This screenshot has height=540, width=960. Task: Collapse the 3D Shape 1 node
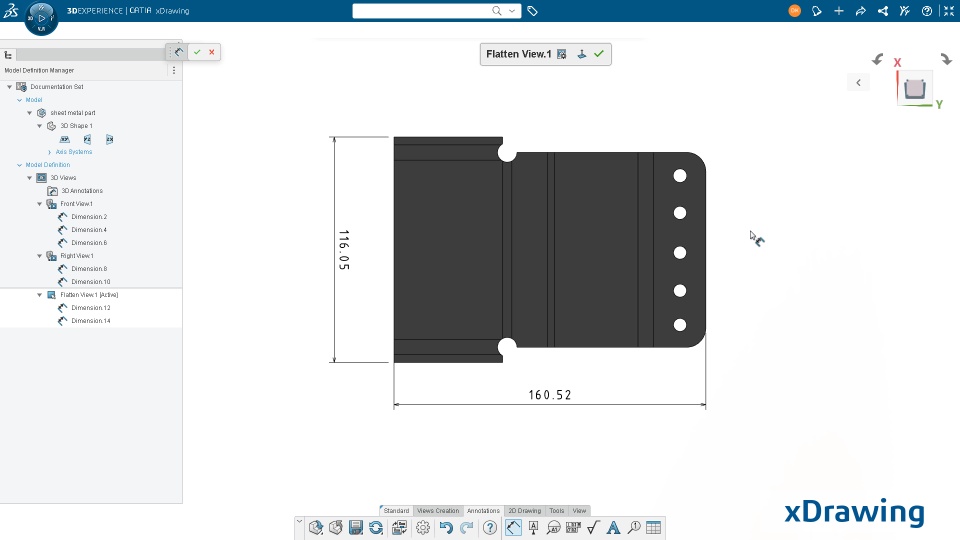pyautogui.click(x=40, y=126)
